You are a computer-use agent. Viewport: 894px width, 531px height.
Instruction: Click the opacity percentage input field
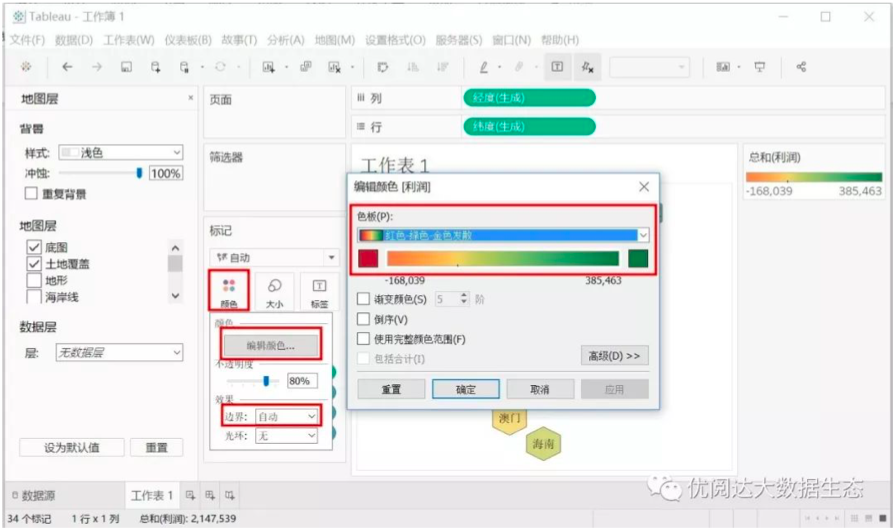[300, 380]
